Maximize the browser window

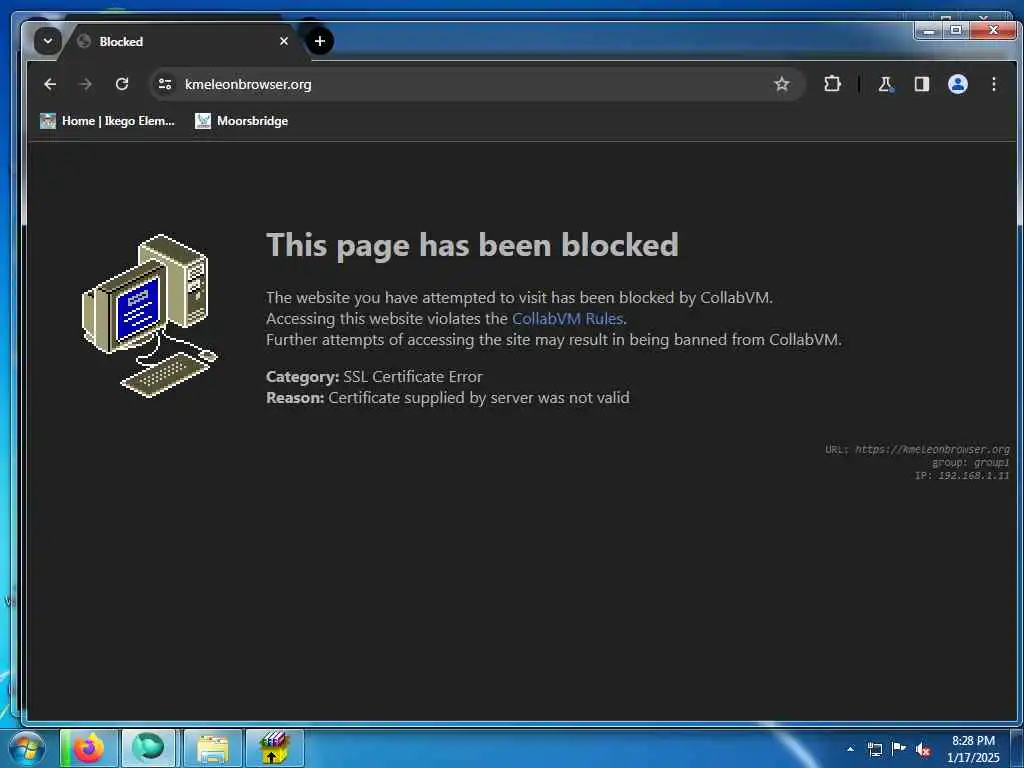click(956, 30)
